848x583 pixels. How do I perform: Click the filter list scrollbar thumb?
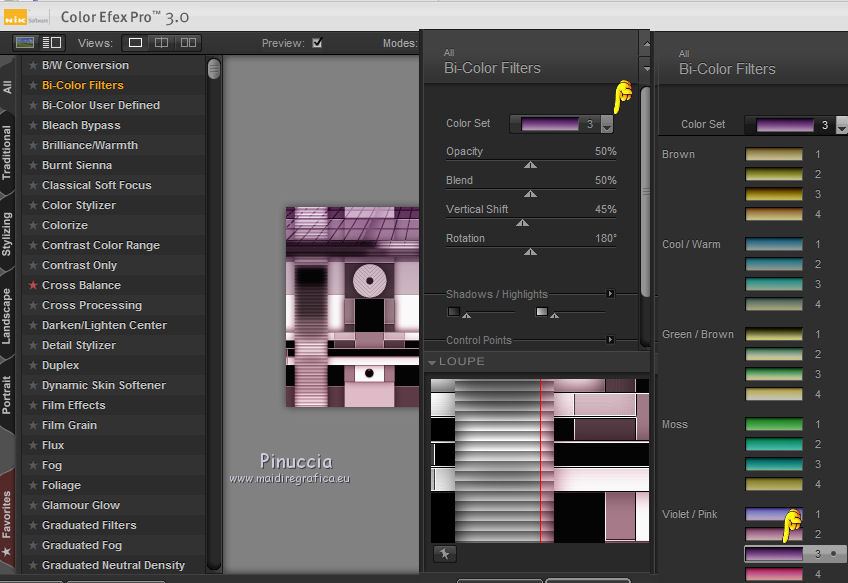click(214, 69)
